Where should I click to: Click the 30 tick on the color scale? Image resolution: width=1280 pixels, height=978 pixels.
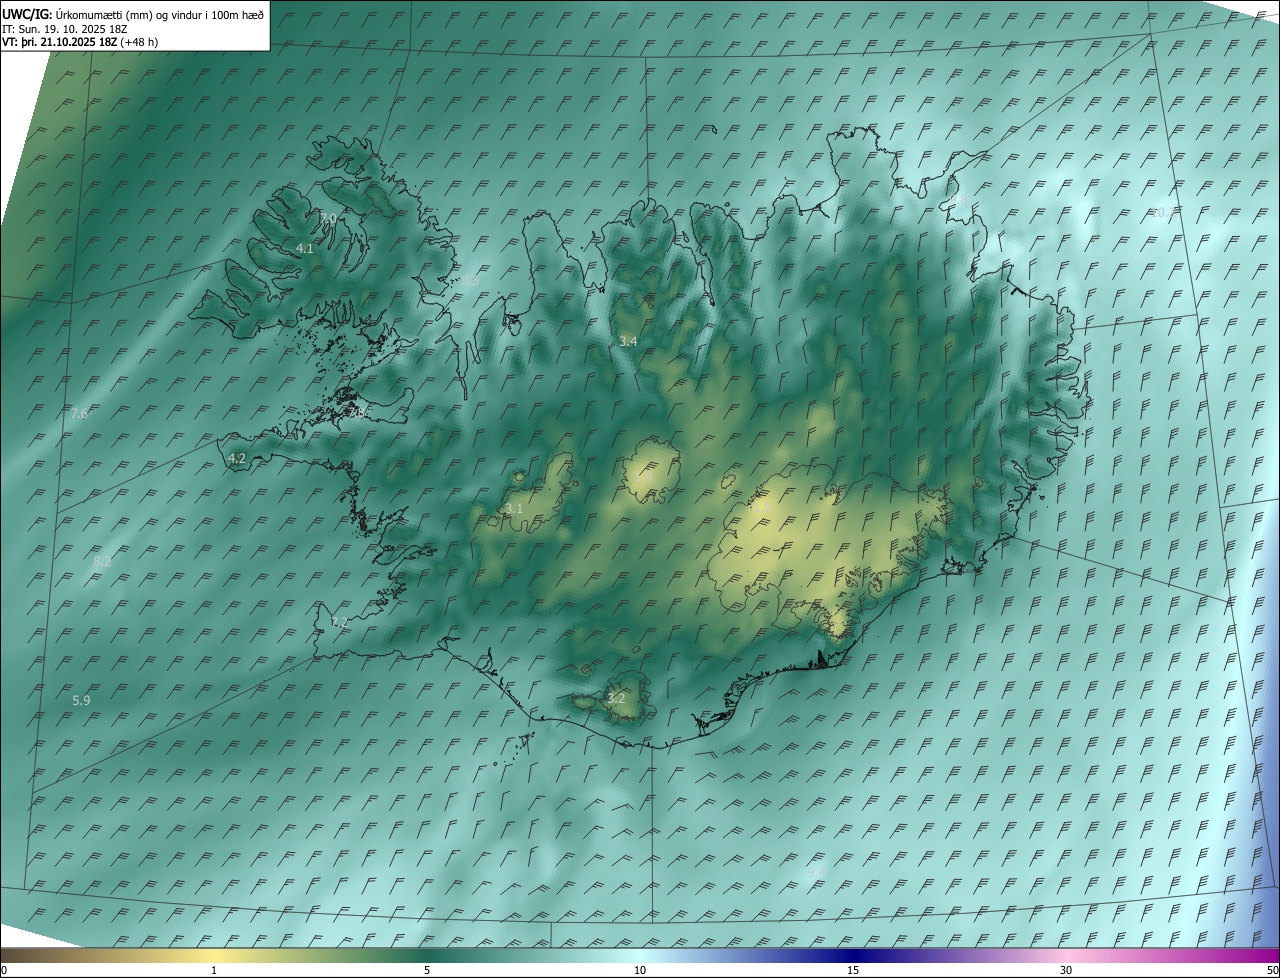point(1066,970)
